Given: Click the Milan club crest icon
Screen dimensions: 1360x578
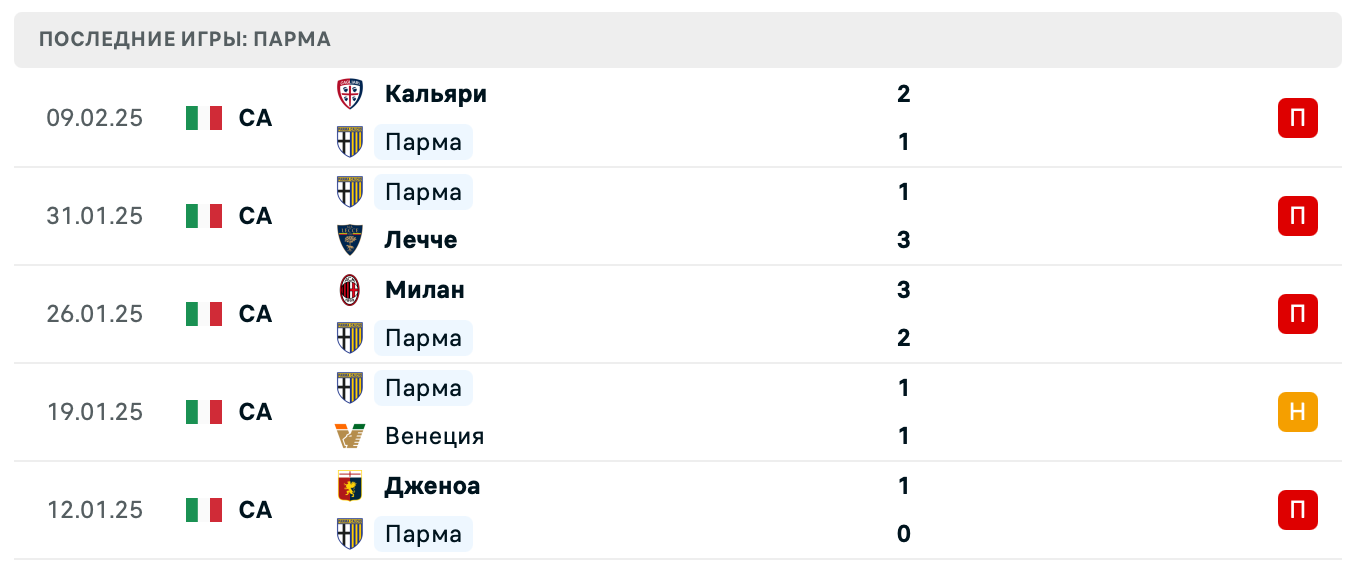Looking at the screenshot, I should click(350, 290).
